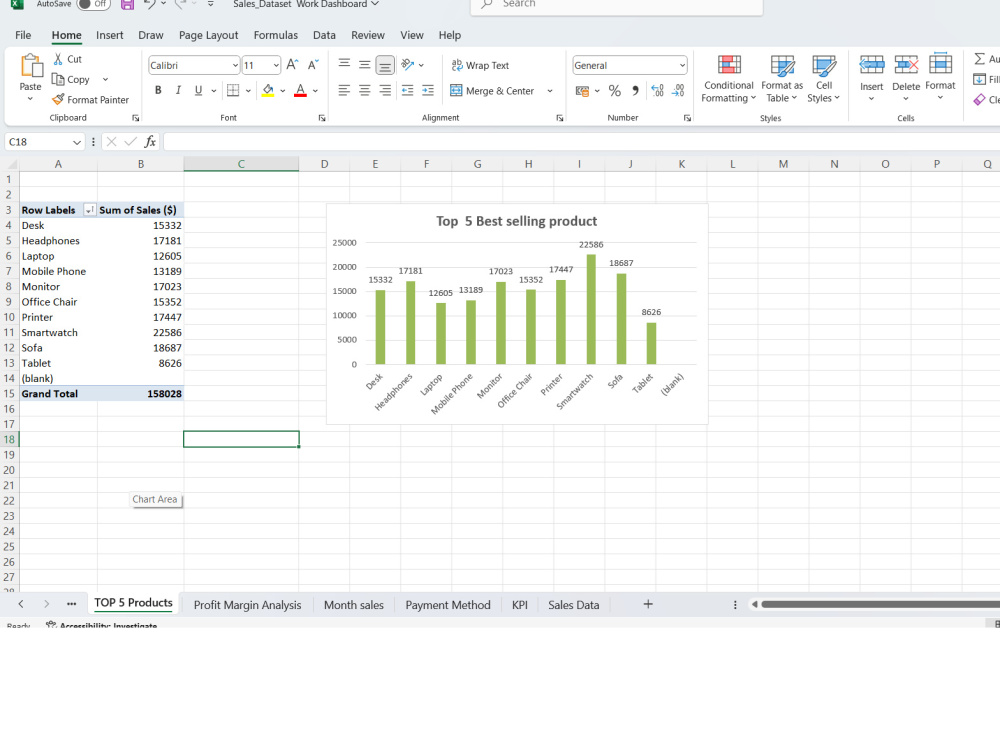Click the Undo arrow icon
Screen dimensions: 1000x750
point(149,4)
